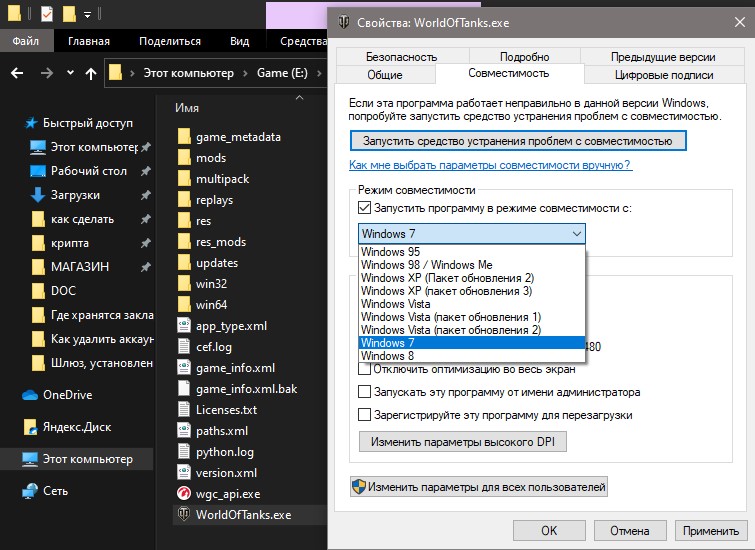The width and height of the screenshot is (755, 550).
Task: Switch to the Безопасность tab
Action: point(402,57)
